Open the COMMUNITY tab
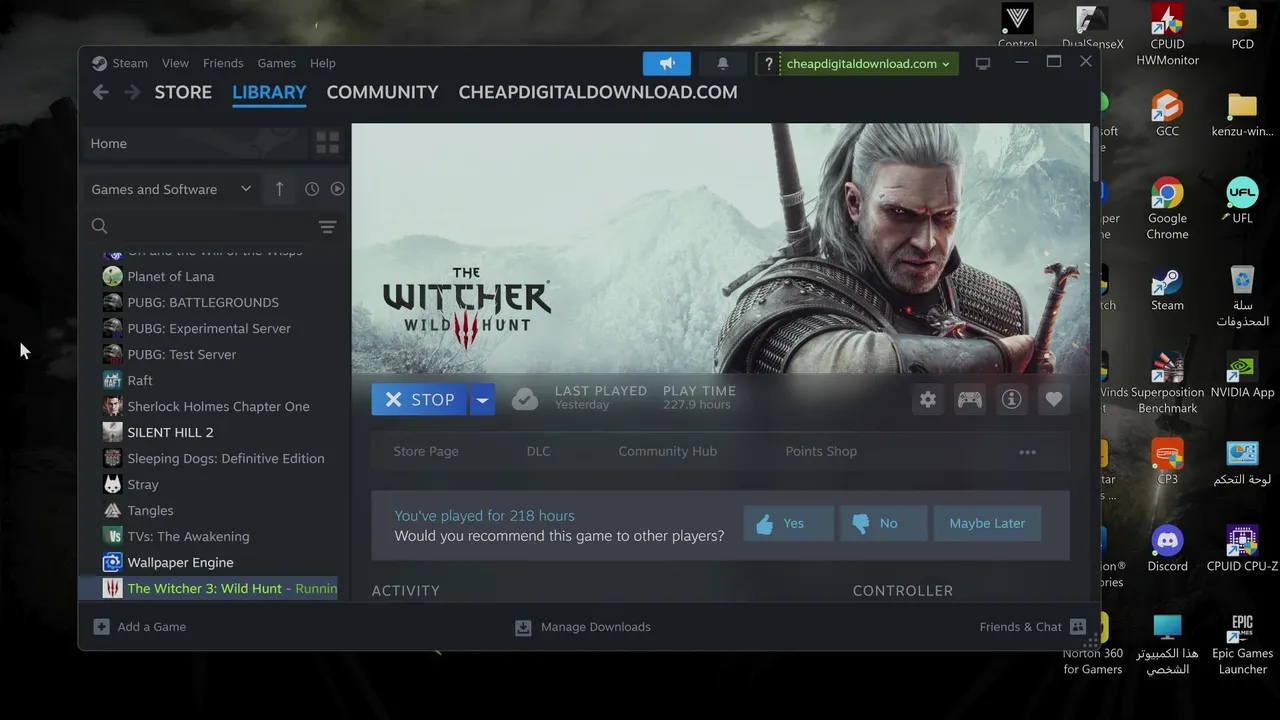This screenshot has width=1280, height=720. (382, 92)
